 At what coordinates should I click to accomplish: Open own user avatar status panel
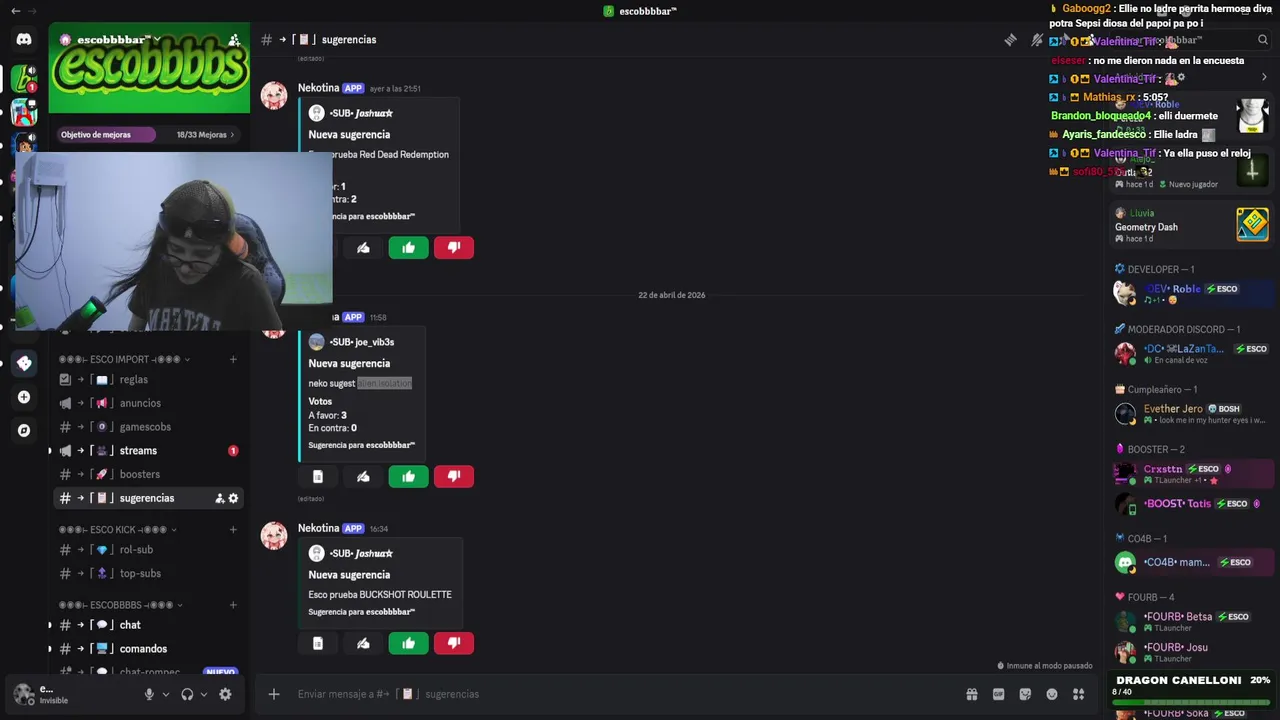pyautogui.click(x=24, y=693)
